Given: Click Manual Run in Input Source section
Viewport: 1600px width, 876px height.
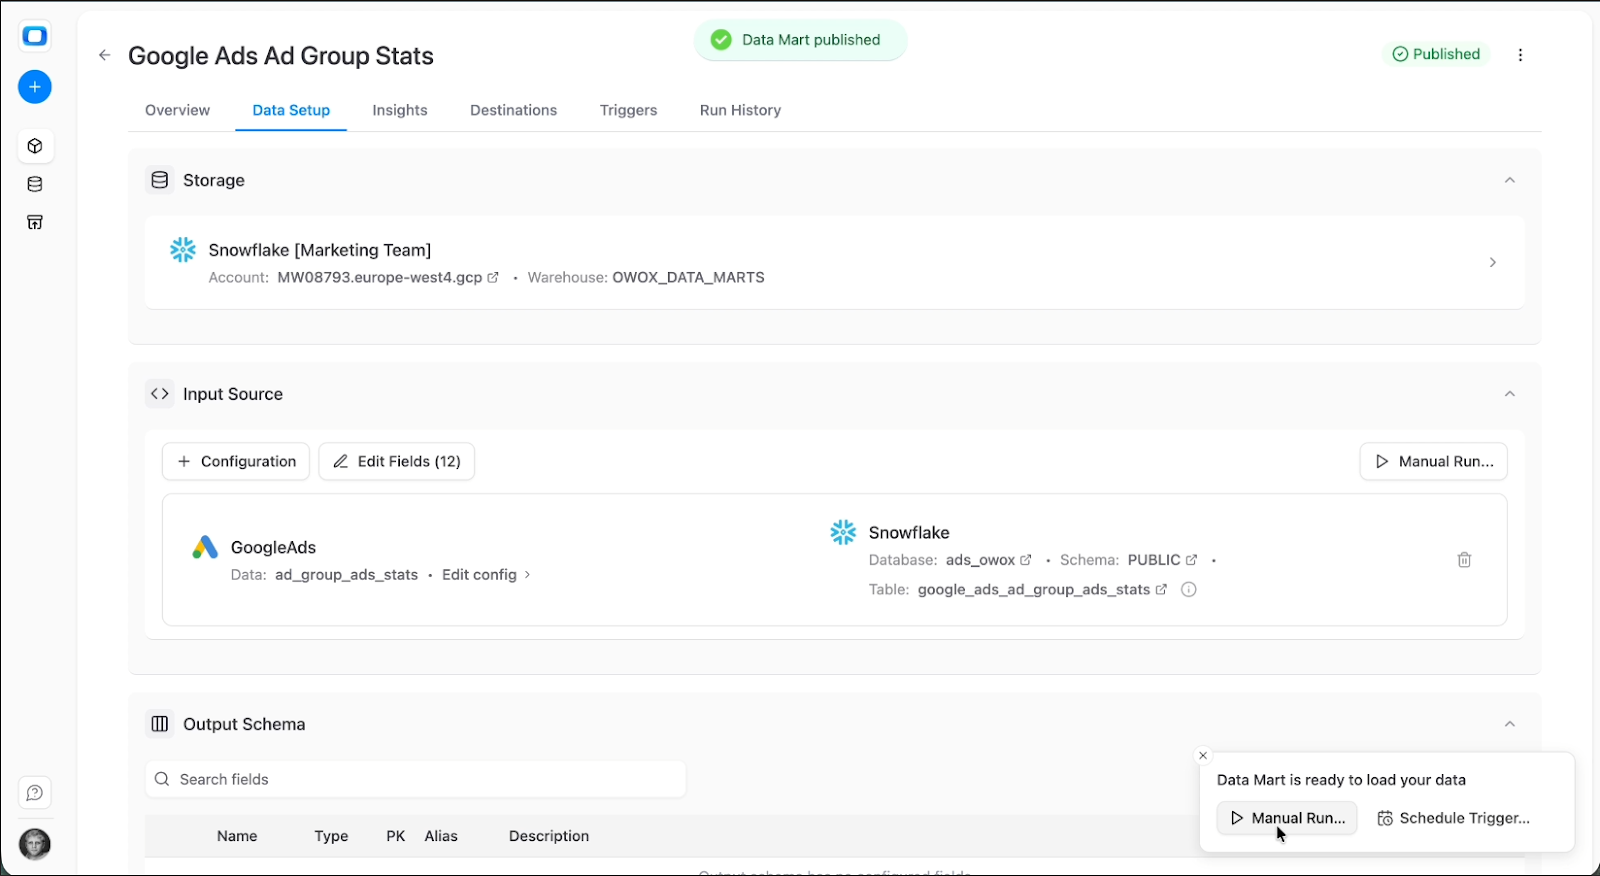Looking at the screenshot, I should pyautogui.click(x=1434, y=461).
